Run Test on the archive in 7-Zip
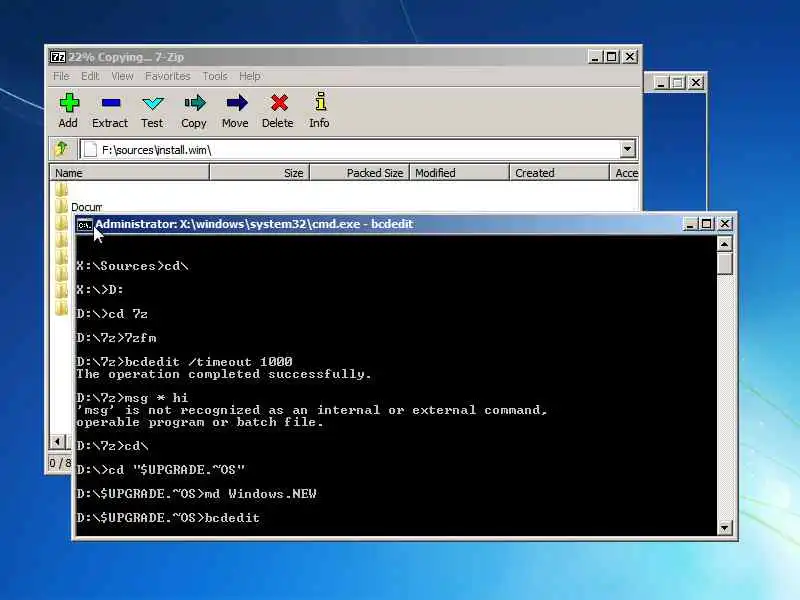This screenshot has height=600, width=800. pos(152,110)
